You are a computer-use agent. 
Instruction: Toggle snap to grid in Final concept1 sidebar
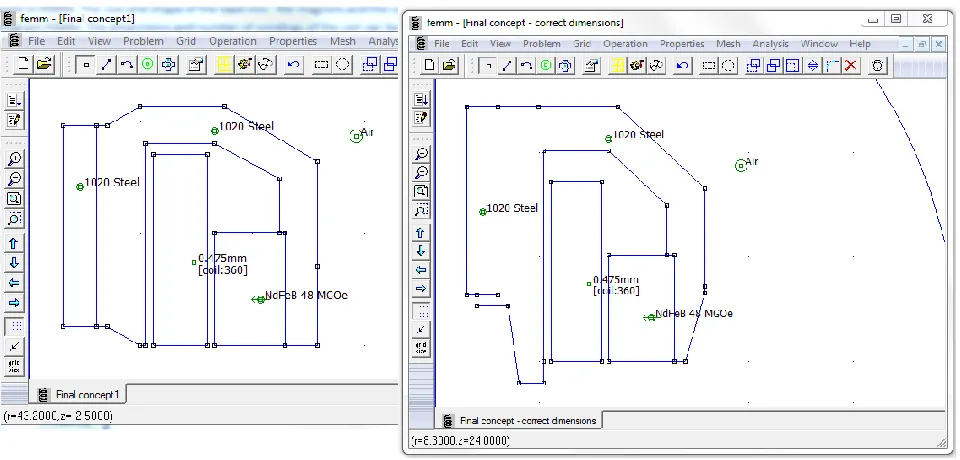15,347
